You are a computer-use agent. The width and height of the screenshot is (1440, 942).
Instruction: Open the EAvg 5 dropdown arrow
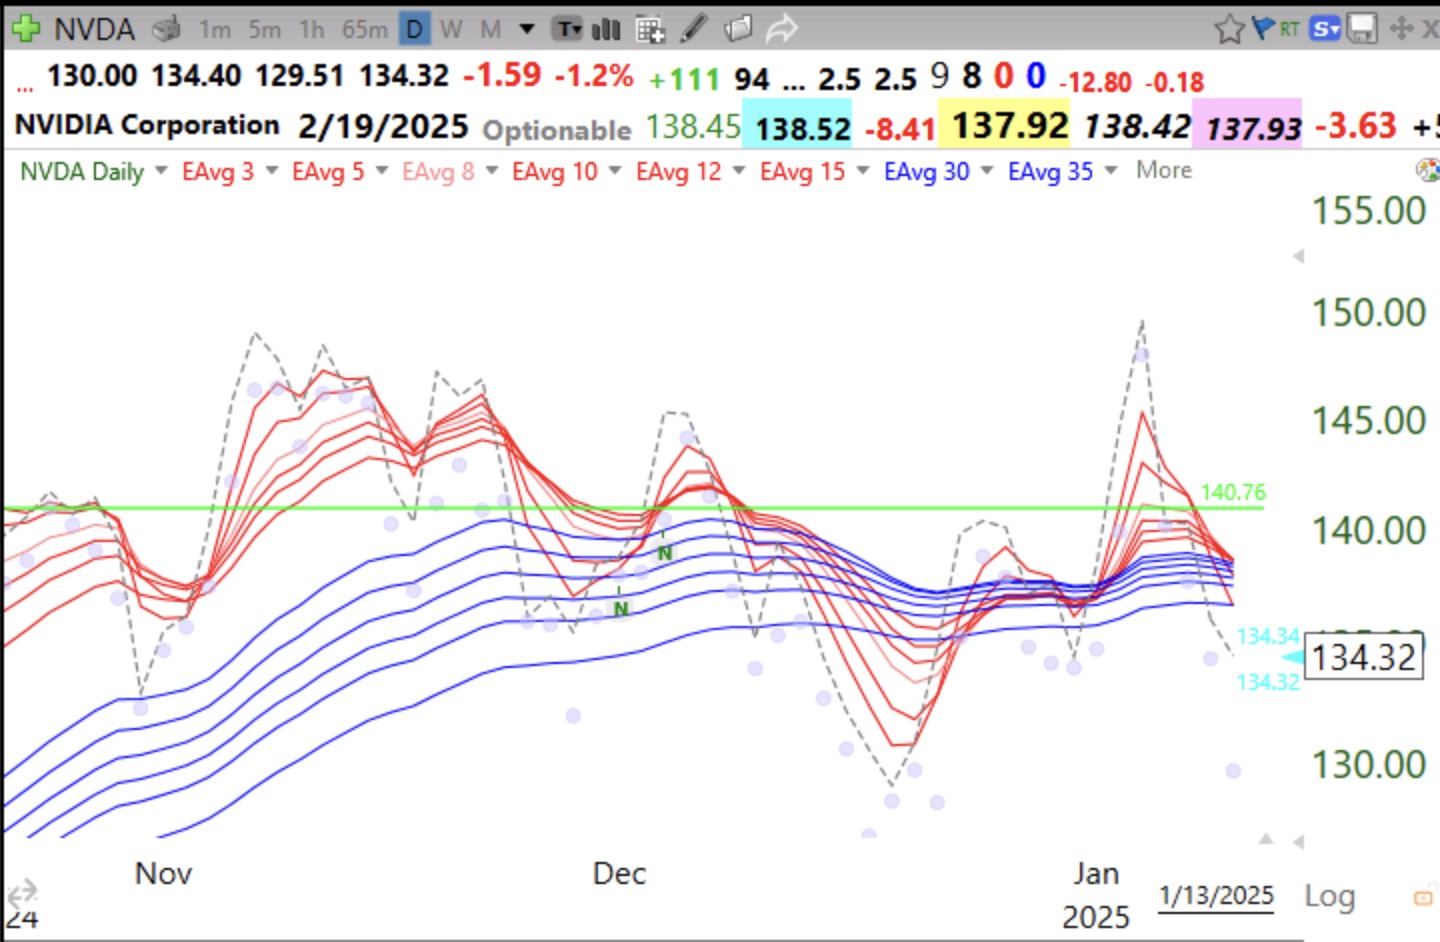381,171
